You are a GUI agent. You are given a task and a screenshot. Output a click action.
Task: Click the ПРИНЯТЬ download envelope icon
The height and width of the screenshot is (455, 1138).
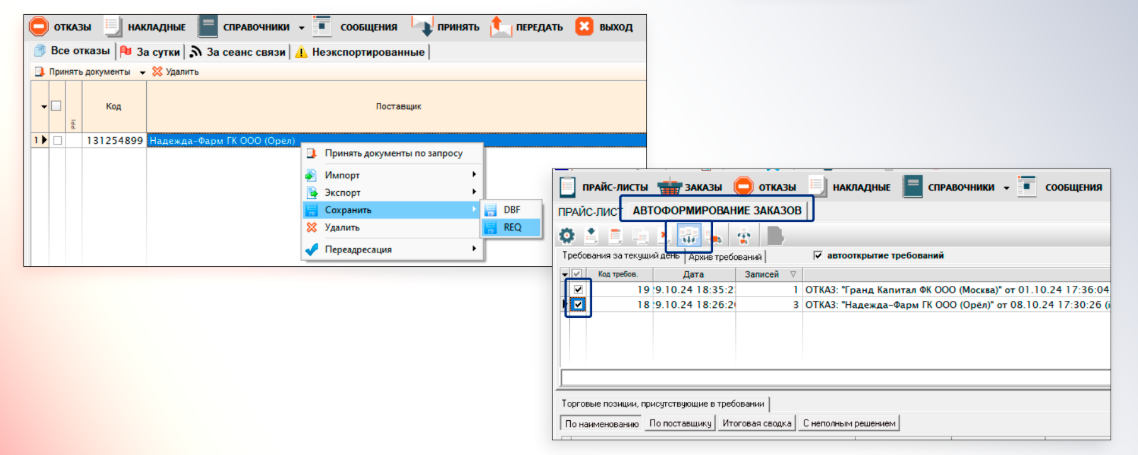pos(422,26)
